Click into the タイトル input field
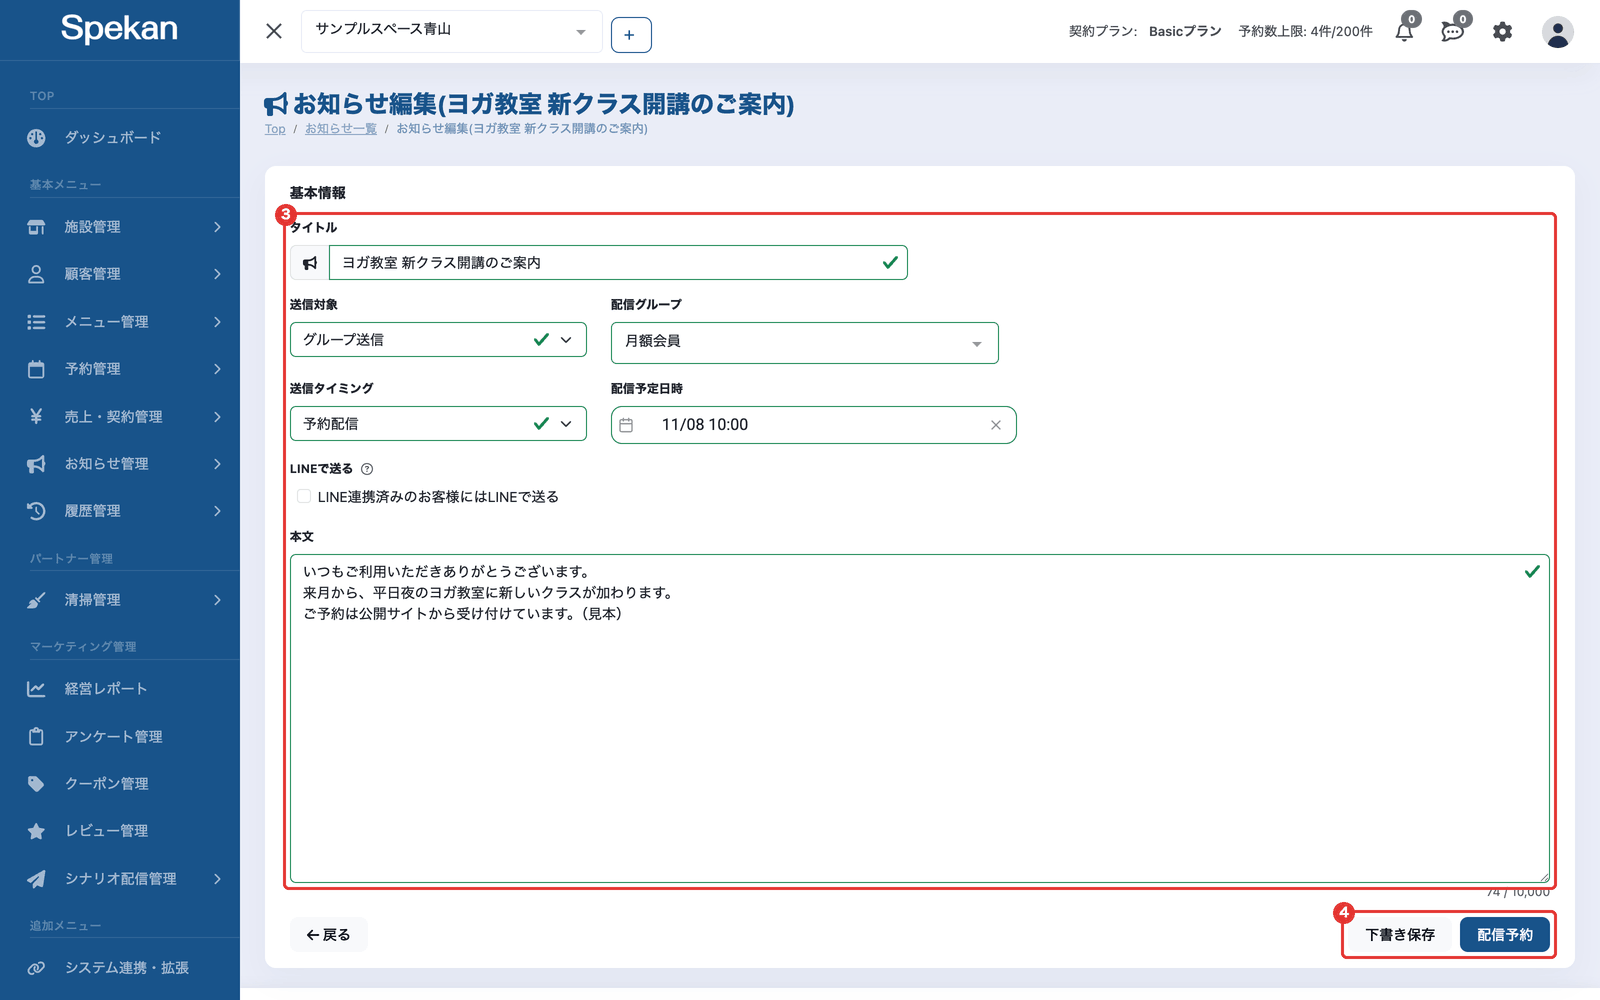The height and width of the screenshot is (1000, 1600). 618,263
